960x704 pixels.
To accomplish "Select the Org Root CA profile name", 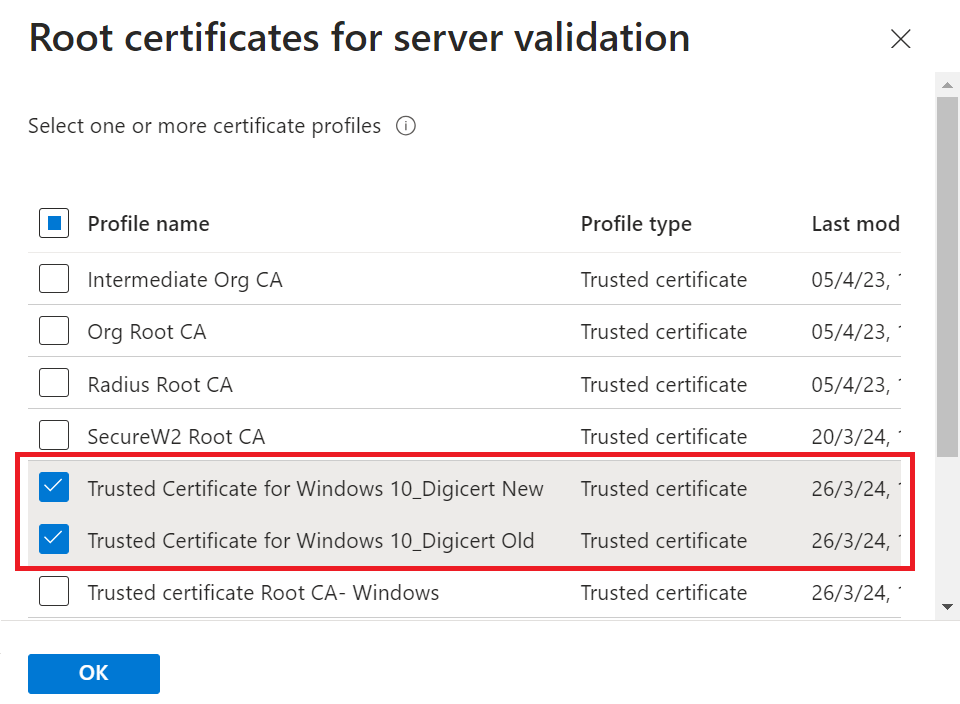I will click(x=147, y=332).
